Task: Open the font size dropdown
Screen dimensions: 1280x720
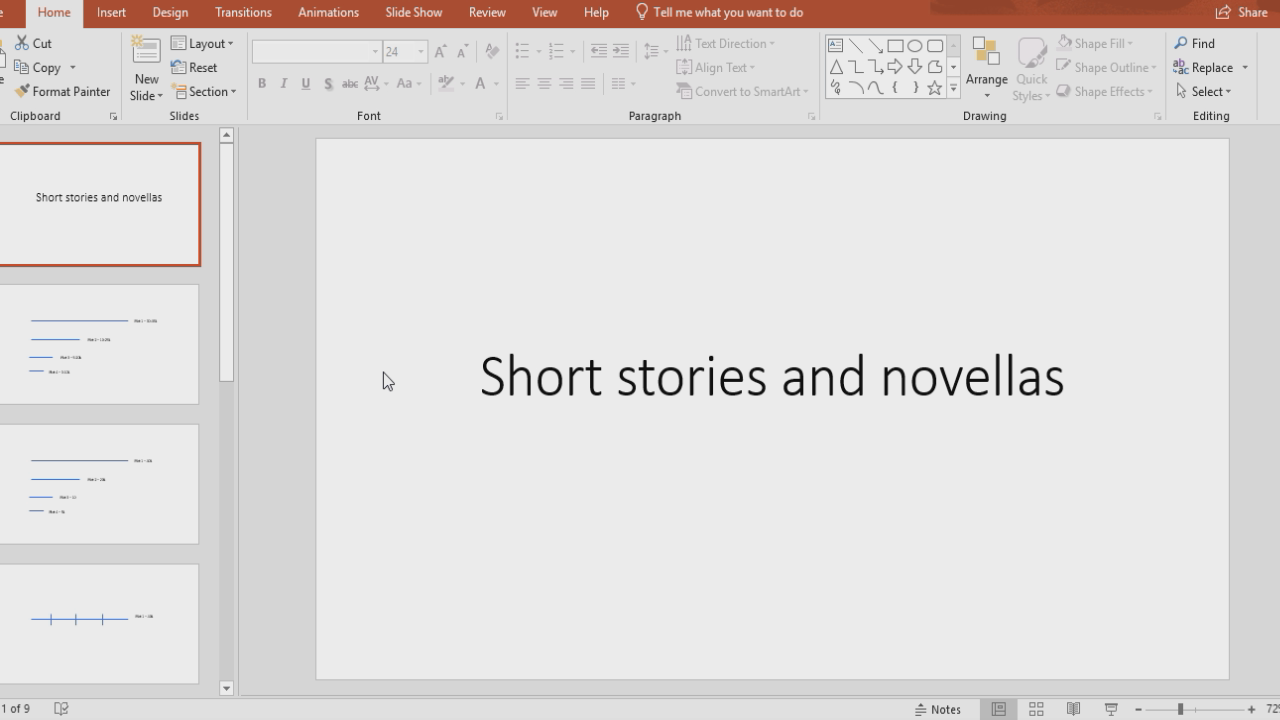Action: click(419, 51)
